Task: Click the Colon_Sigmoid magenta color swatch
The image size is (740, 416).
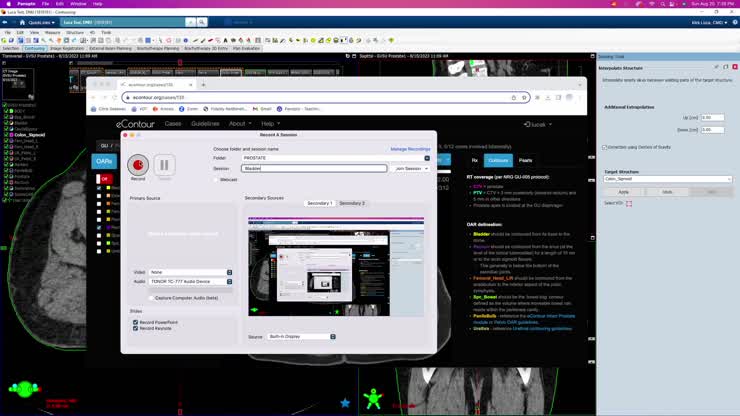Action: 11,135
